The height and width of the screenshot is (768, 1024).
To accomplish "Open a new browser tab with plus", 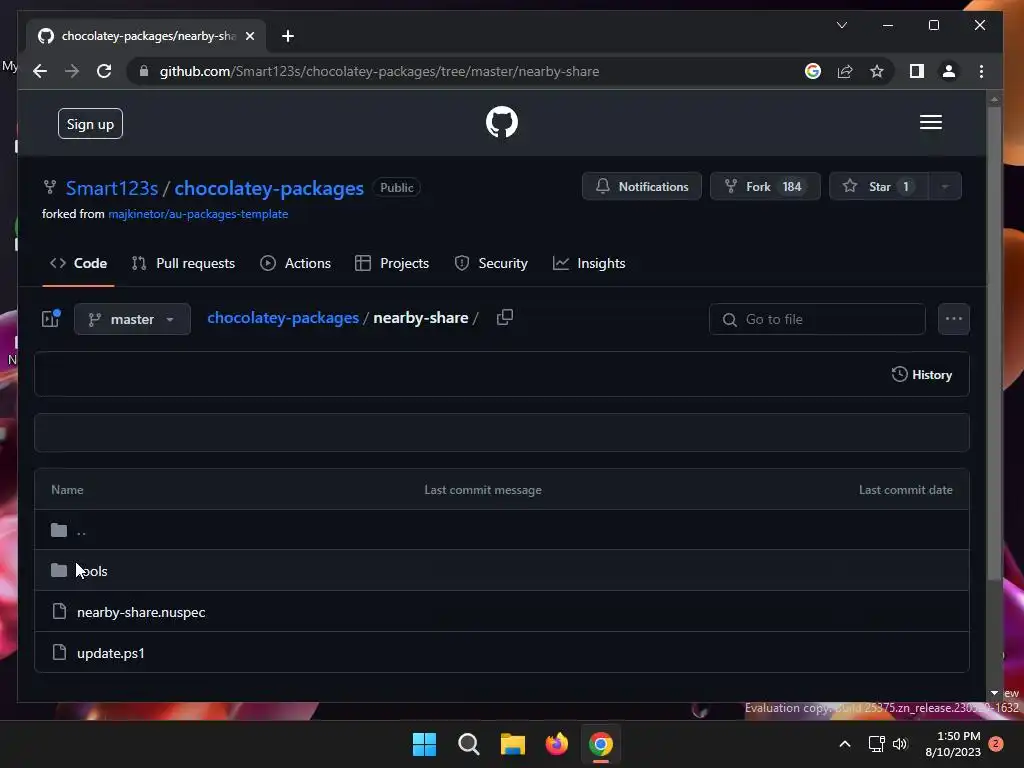I will [x=288, y=36].
